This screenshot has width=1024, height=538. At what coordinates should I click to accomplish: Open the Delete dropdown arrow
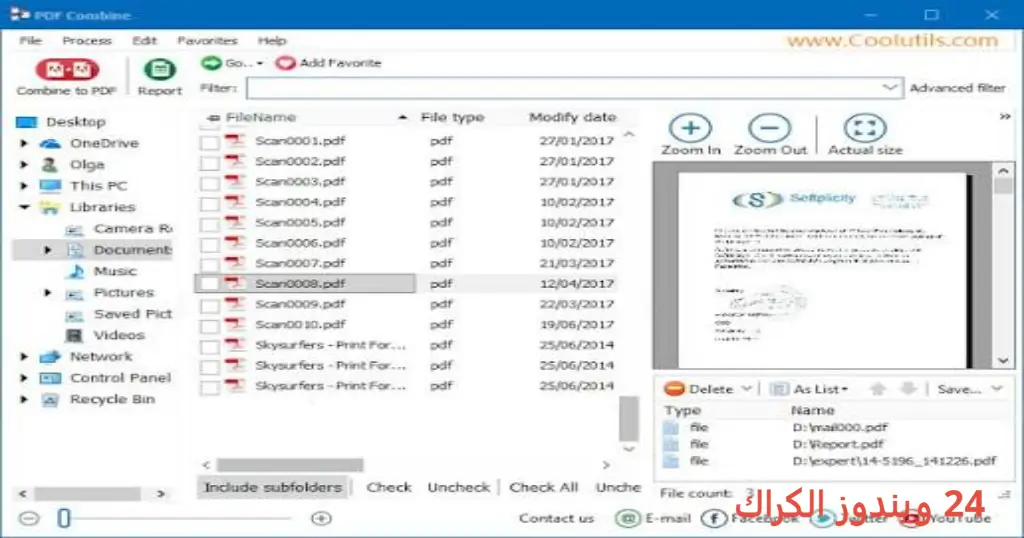click(746, 389)
